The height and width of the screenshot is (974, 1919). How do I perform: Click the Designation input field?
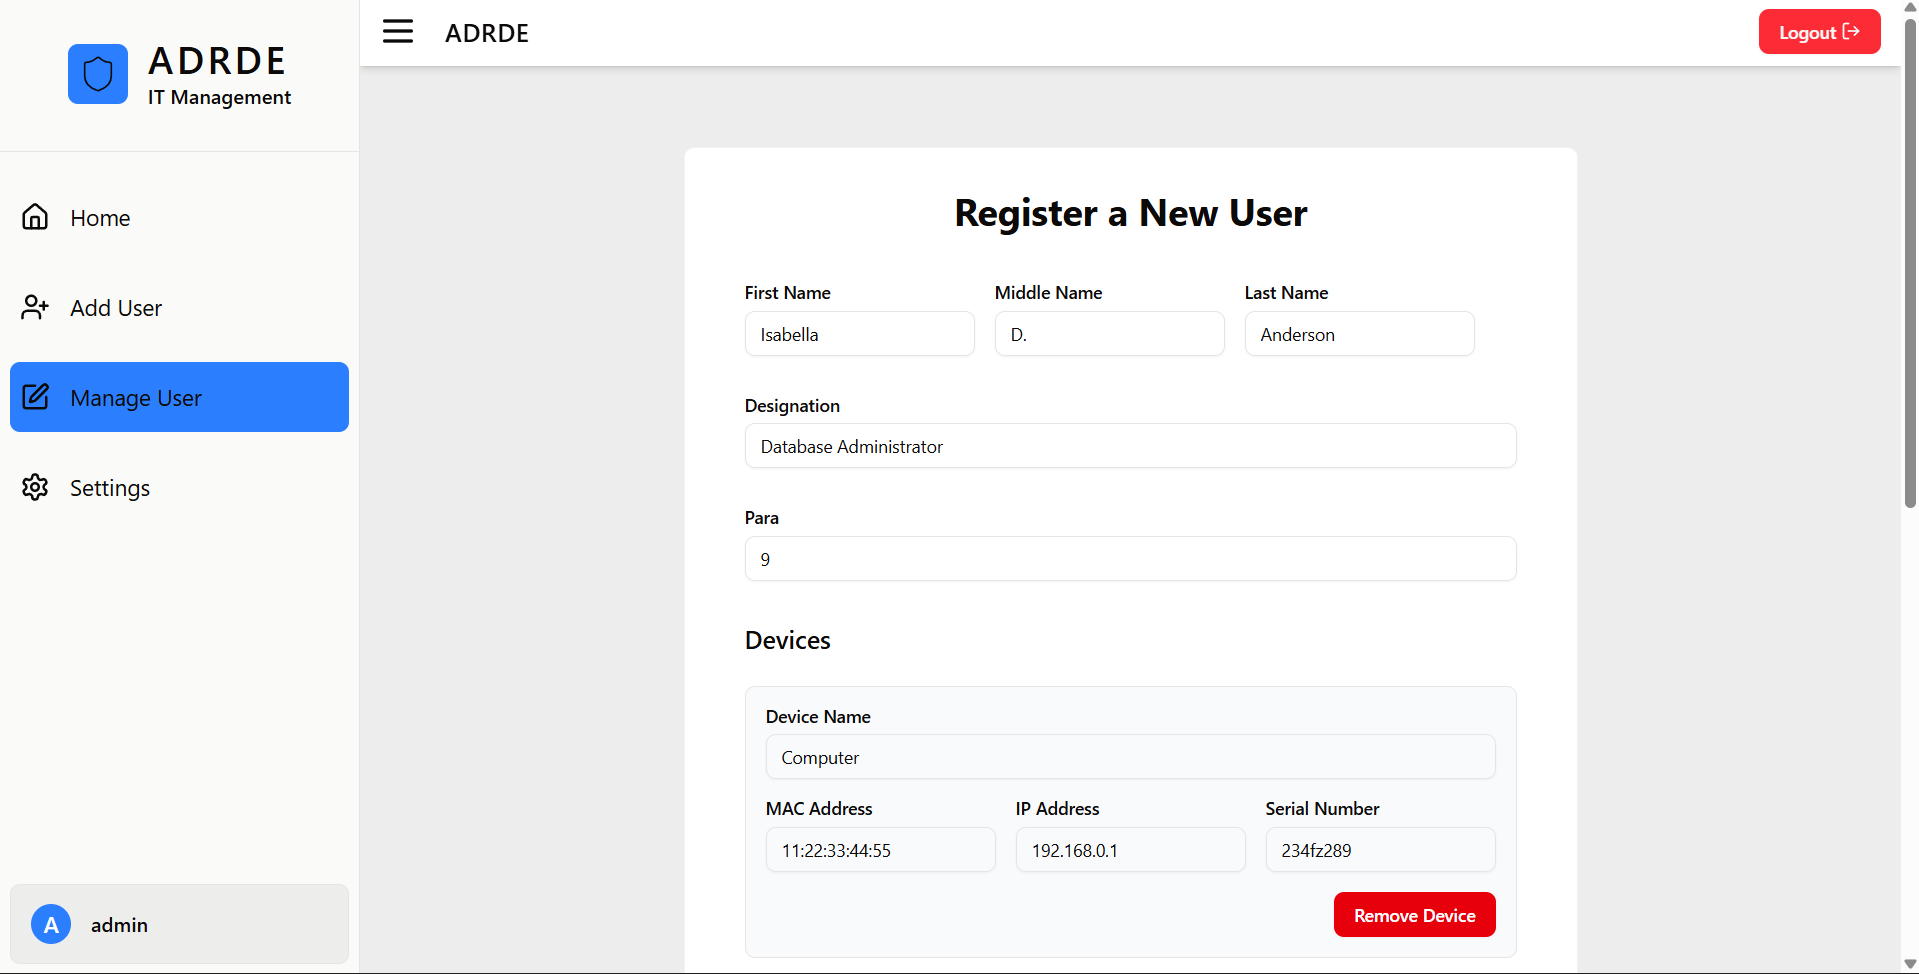(1130, 446)
